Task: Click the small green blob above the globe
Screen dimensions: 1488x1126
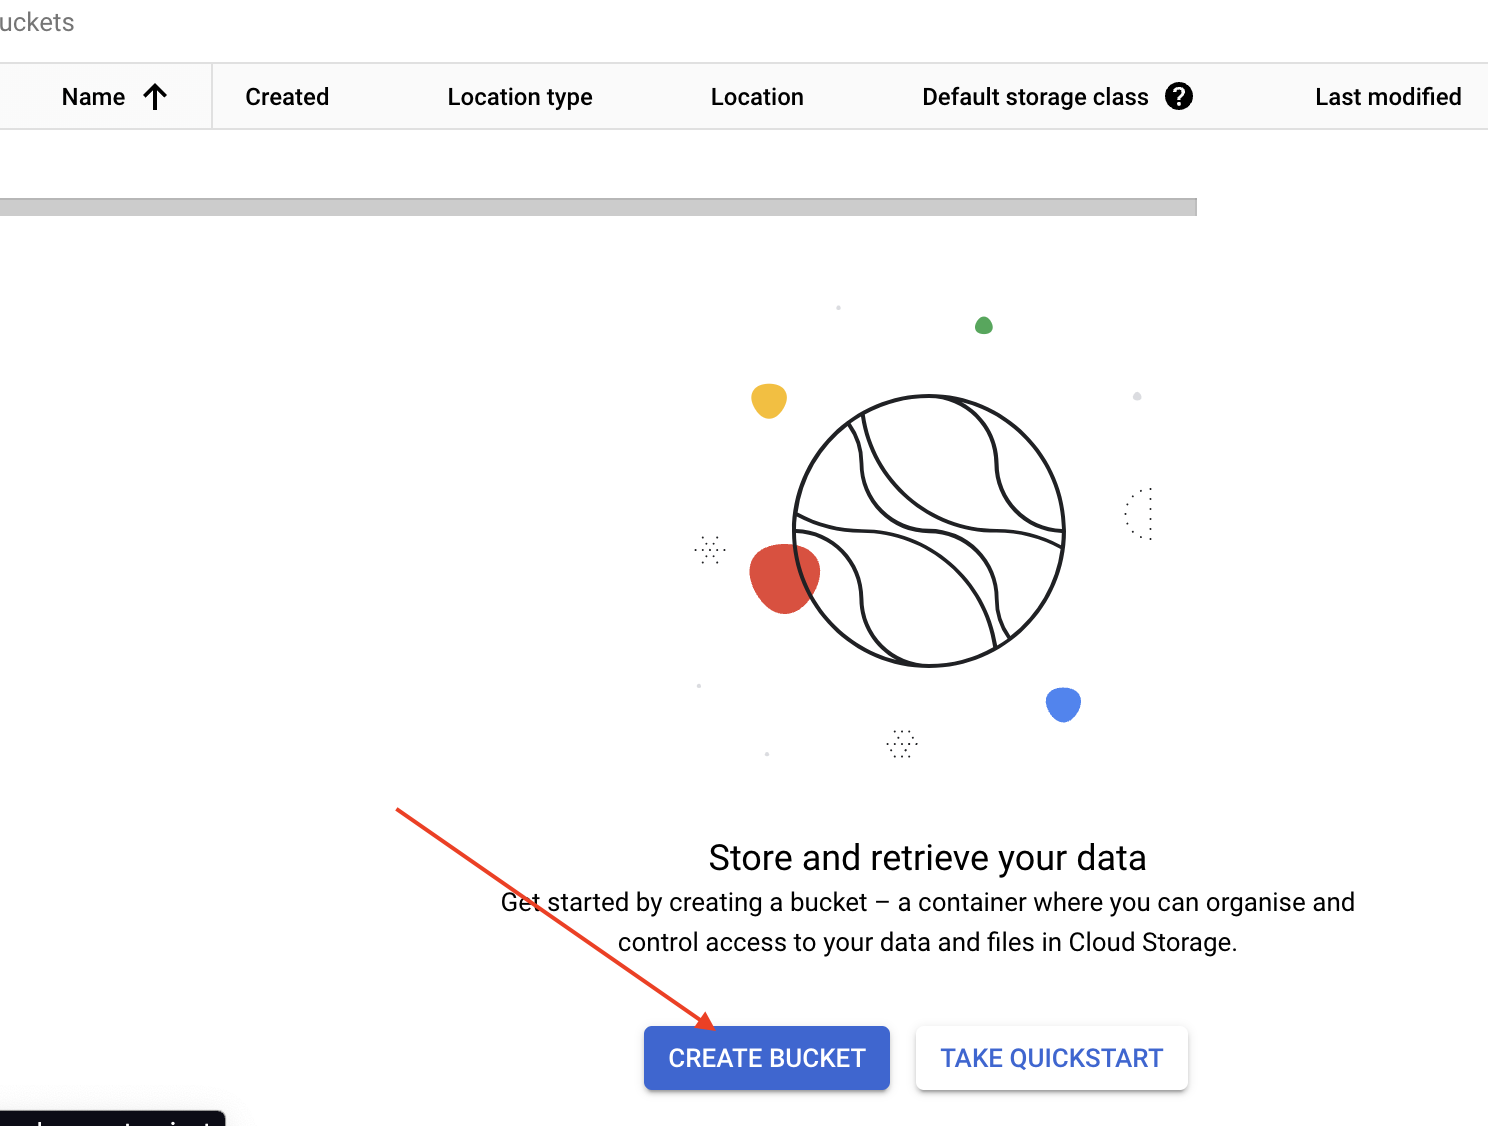Action: 983,325
